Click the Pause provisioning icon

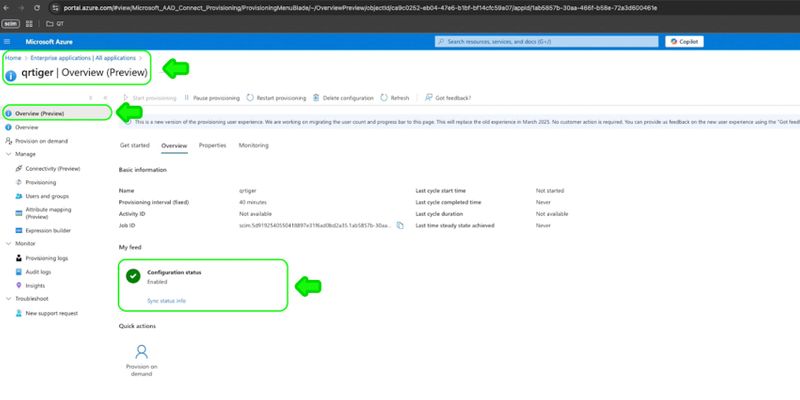point(187,97)
